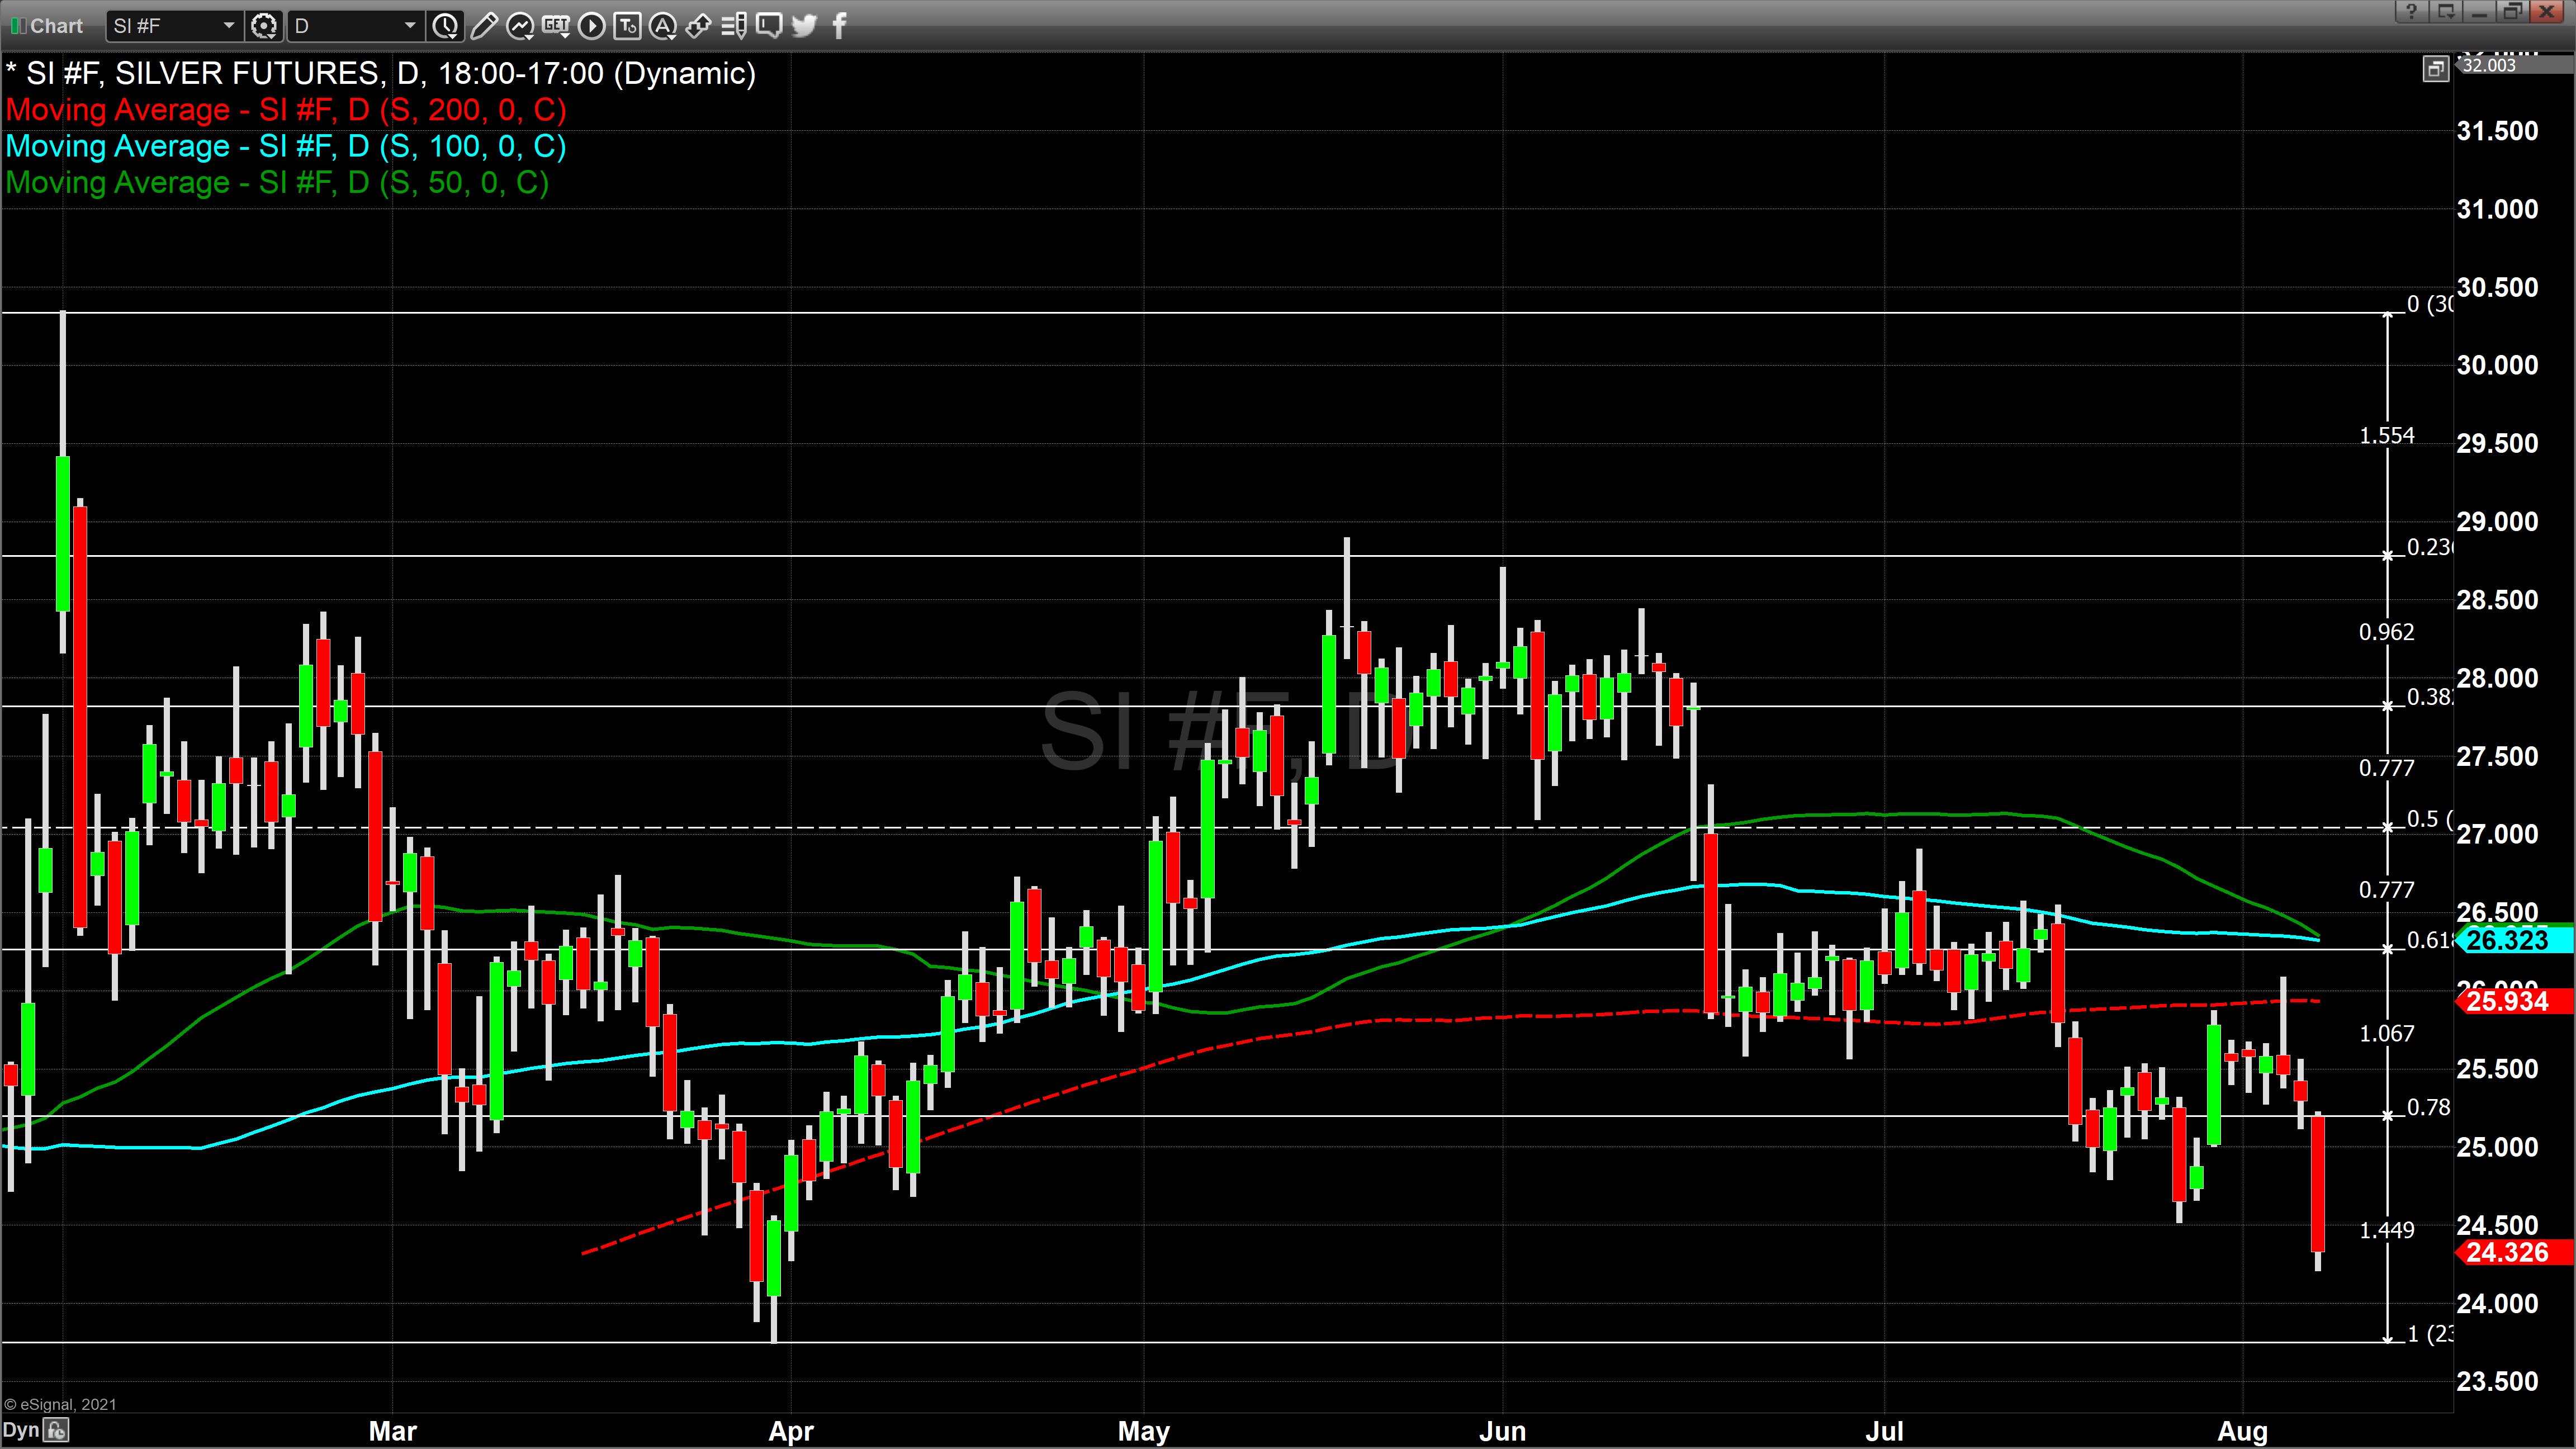Toggle the Dyn lock icon
The image size is (2576, 1449).
(57, 1430)
